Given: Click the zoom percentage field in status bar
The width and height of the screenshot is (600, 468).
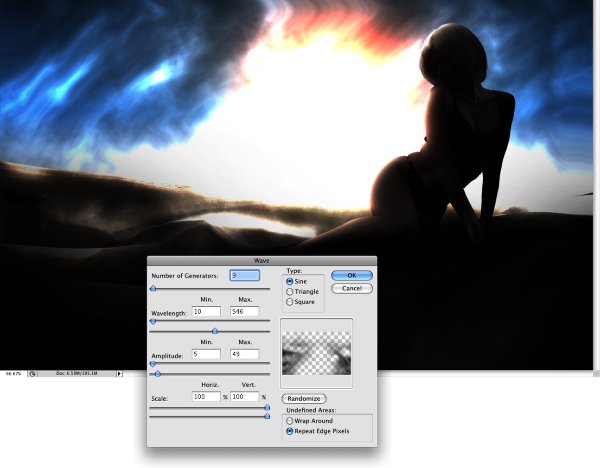Looking at the screenshot, I should (x=14, y=373).
